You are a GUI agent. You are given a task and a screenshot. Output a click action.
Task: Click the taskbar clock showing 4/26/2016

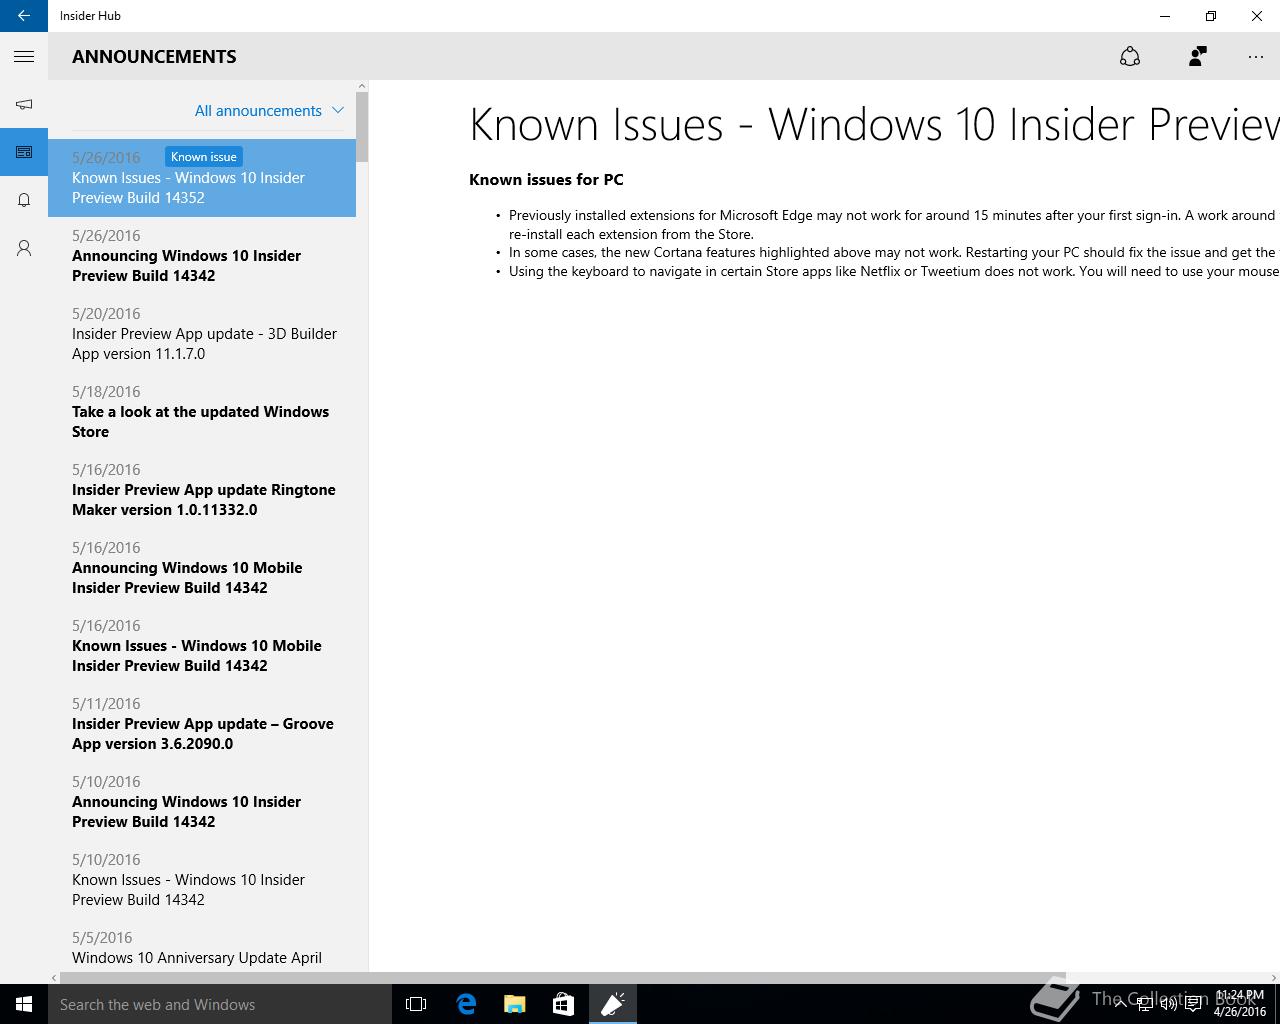point(1240,1004)
